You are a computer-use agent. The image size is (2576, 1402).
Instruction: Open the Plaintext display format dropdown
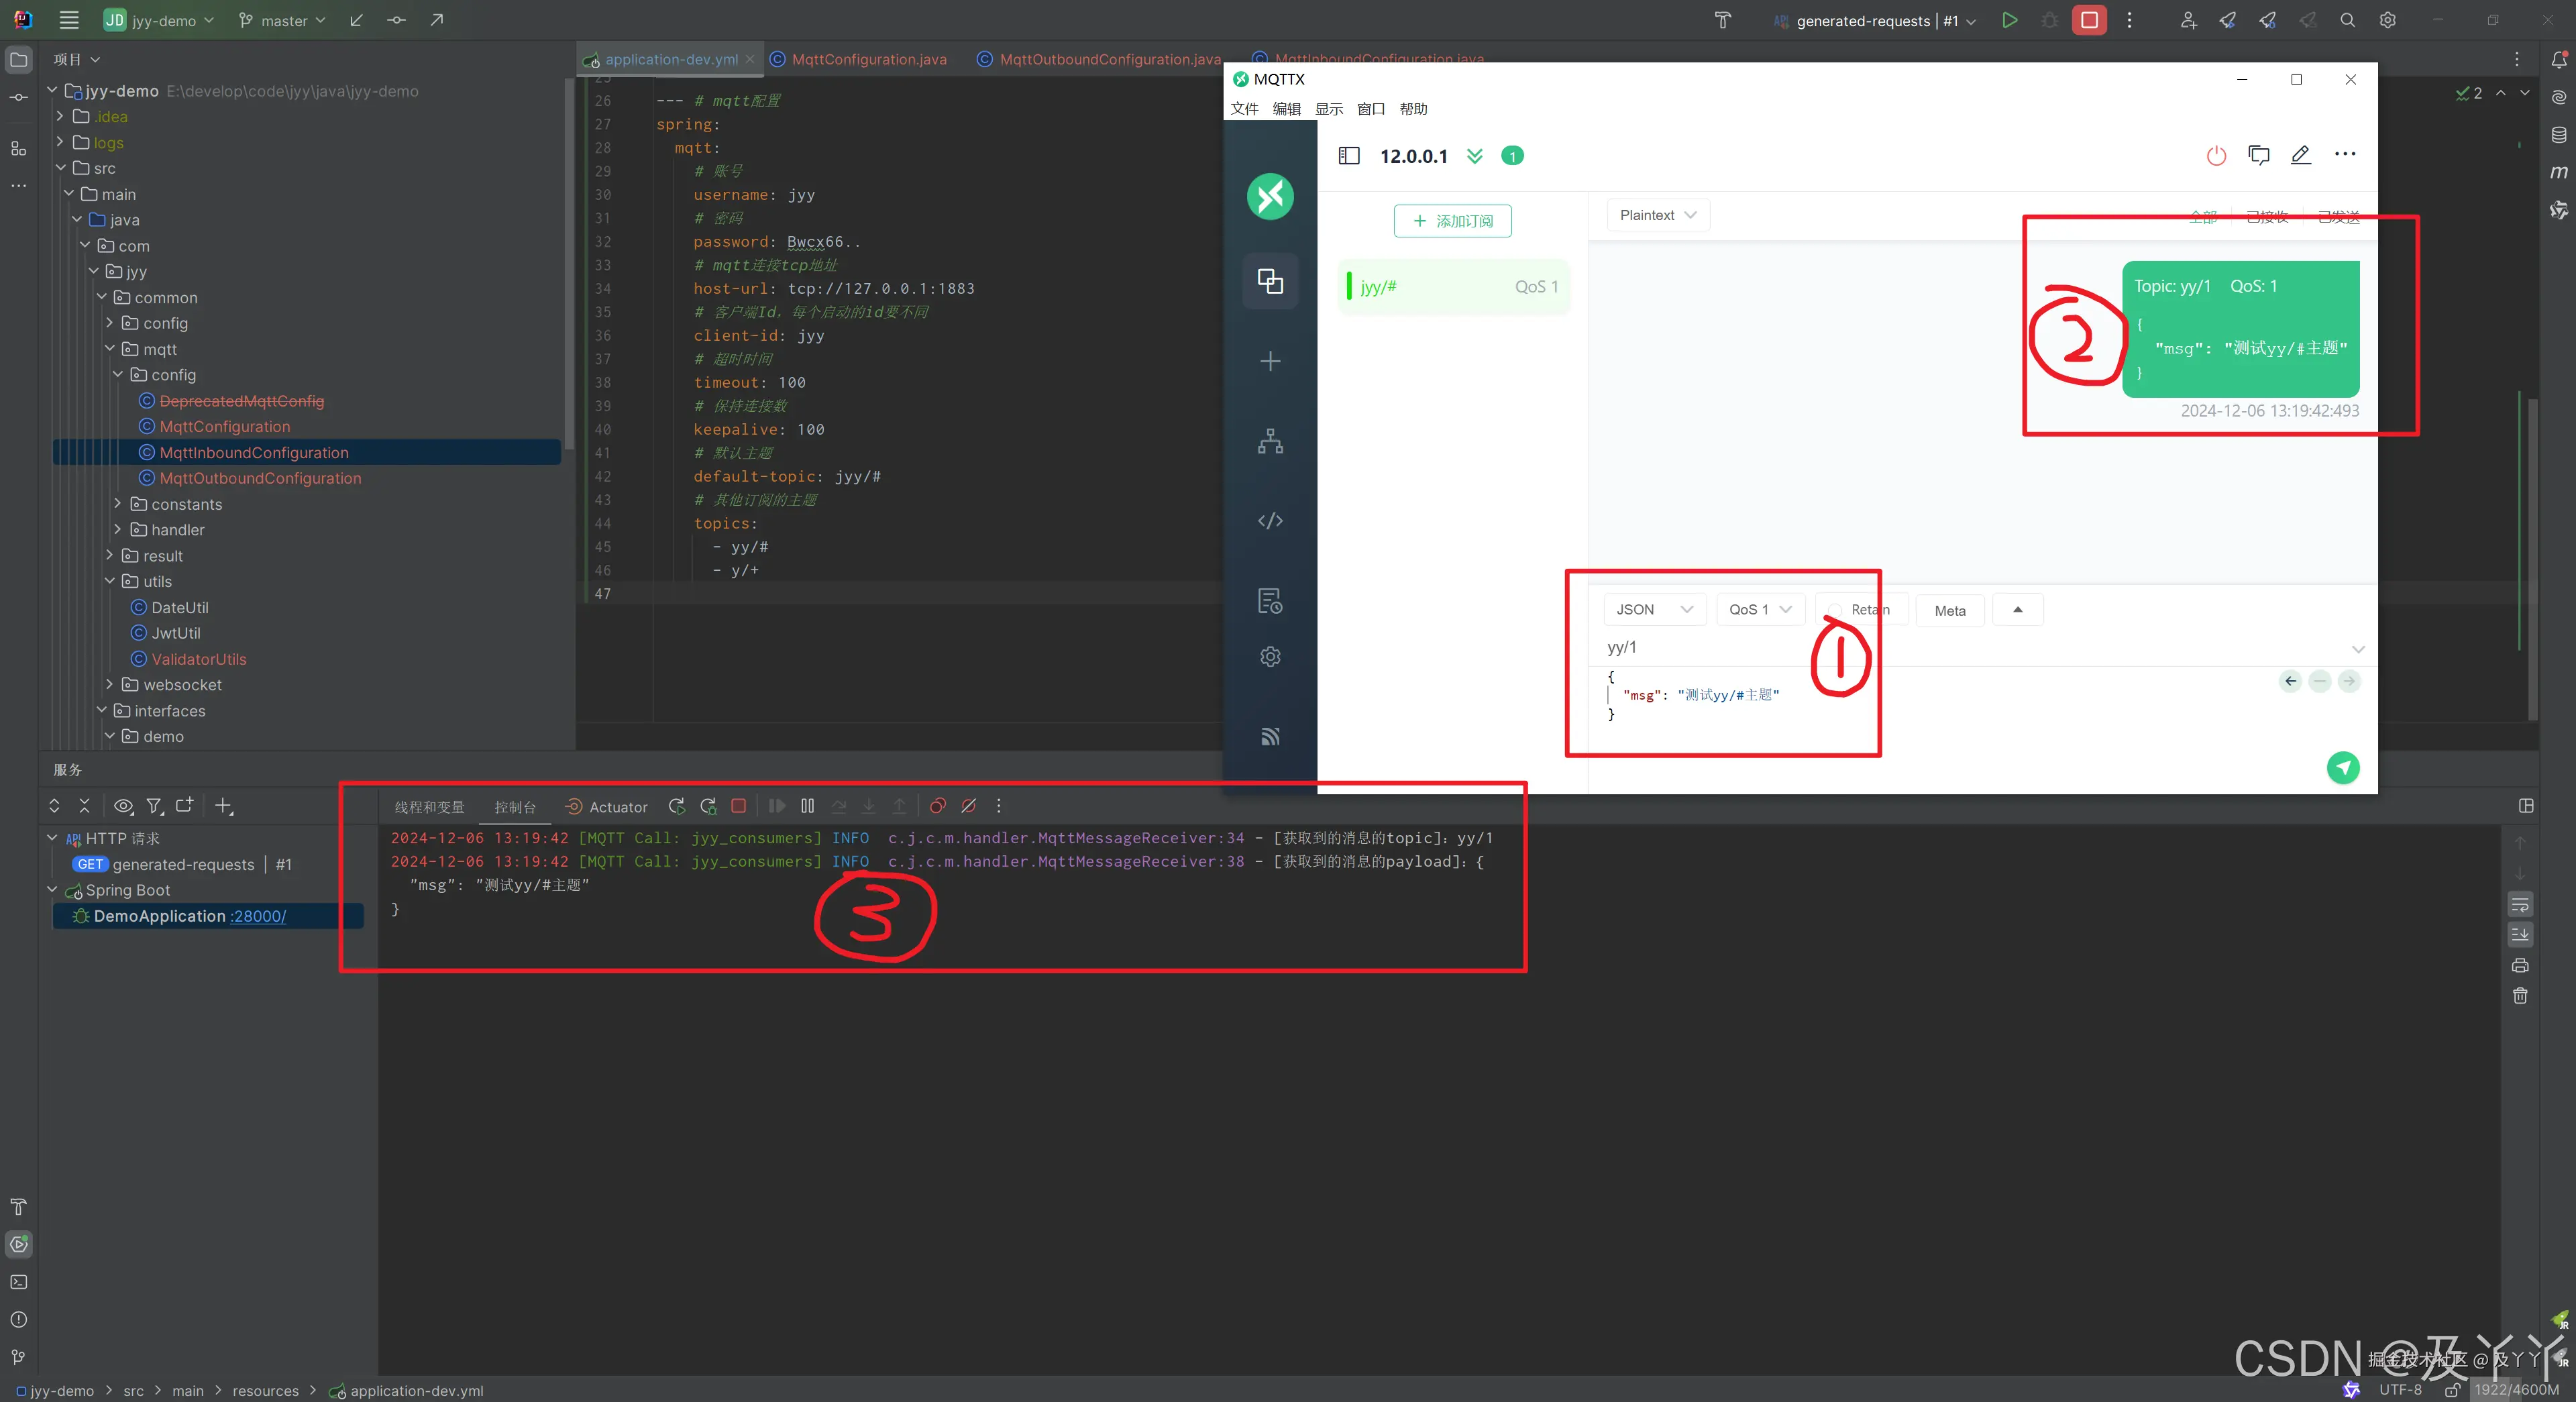(x=1657, y=215)
